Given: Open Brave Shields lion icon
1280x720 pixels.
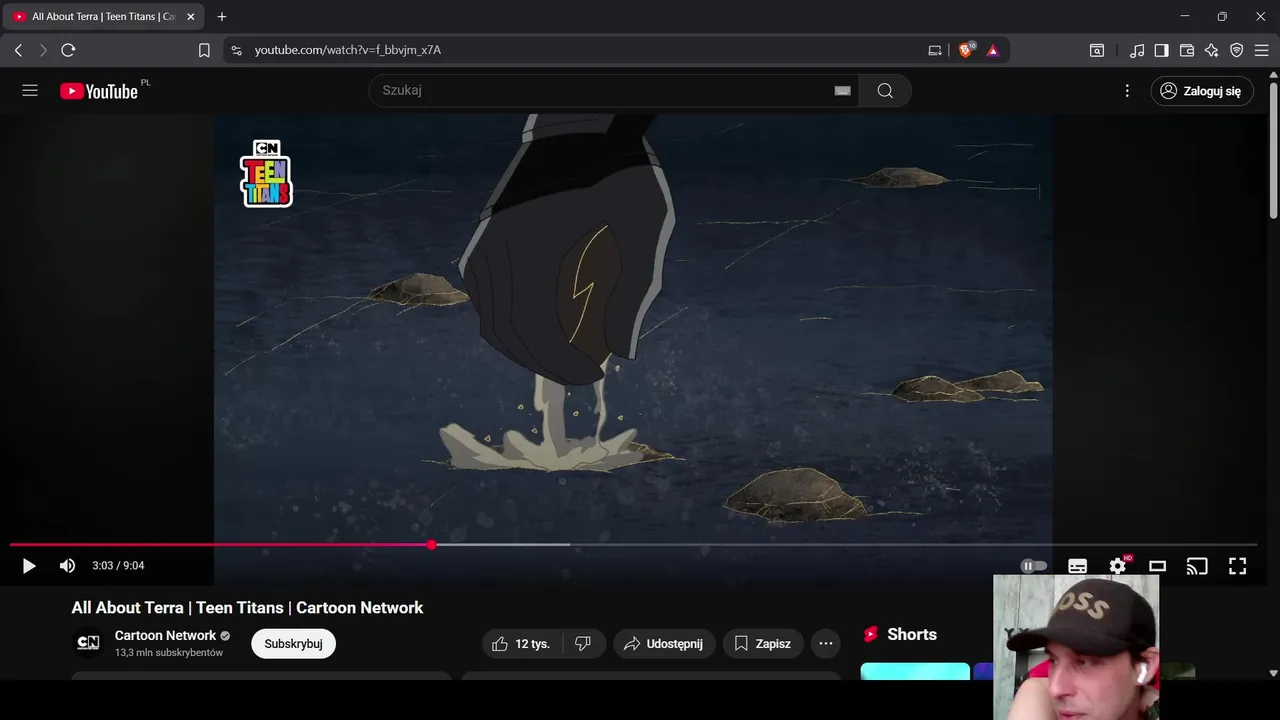Looking at the screenshot, I should tap(966, 50).
